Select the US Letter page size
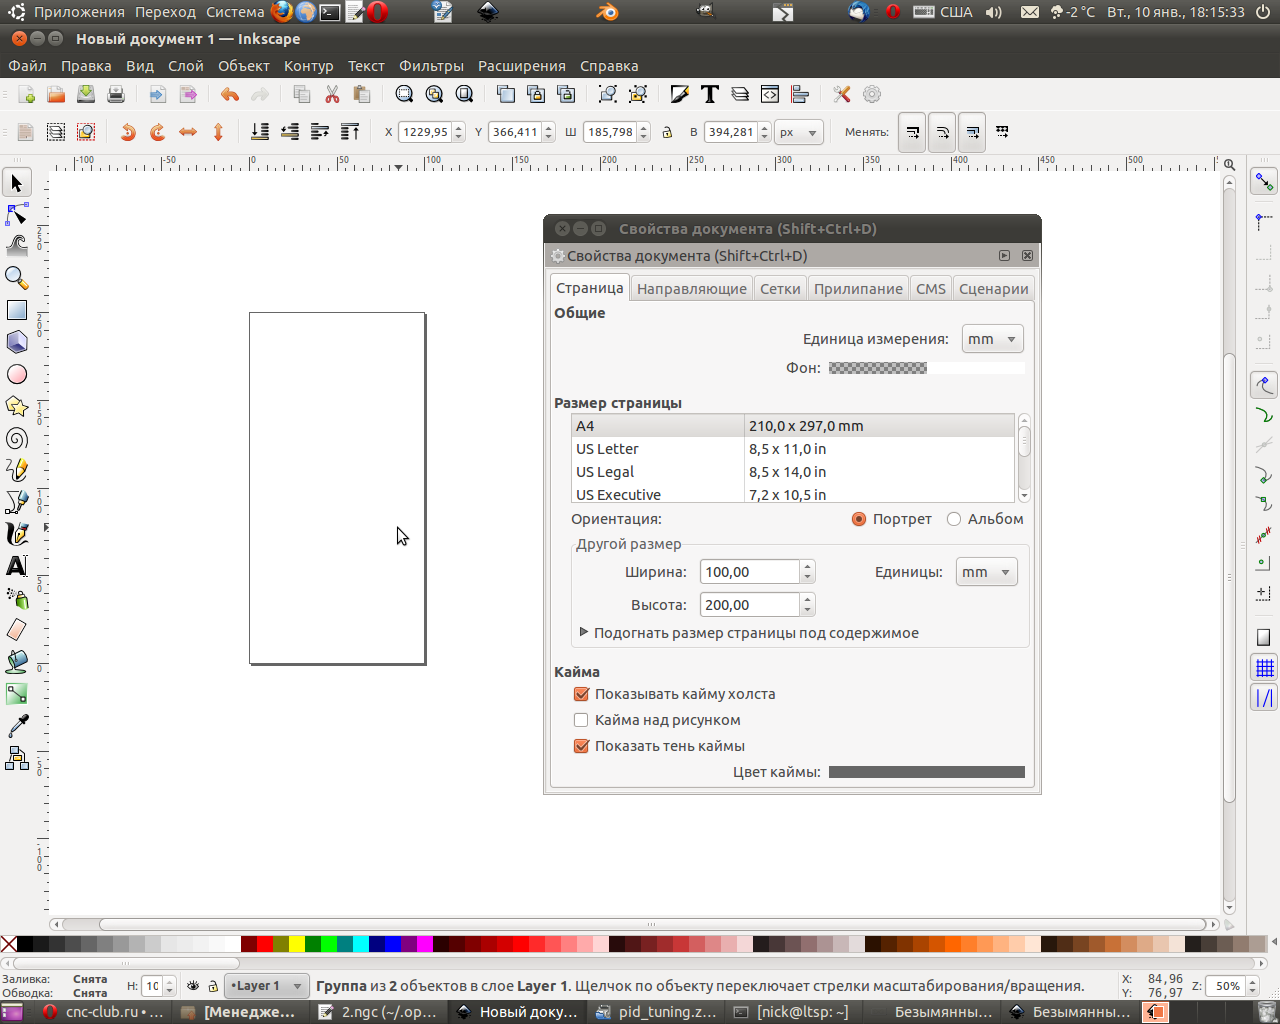 pos(793,449)
